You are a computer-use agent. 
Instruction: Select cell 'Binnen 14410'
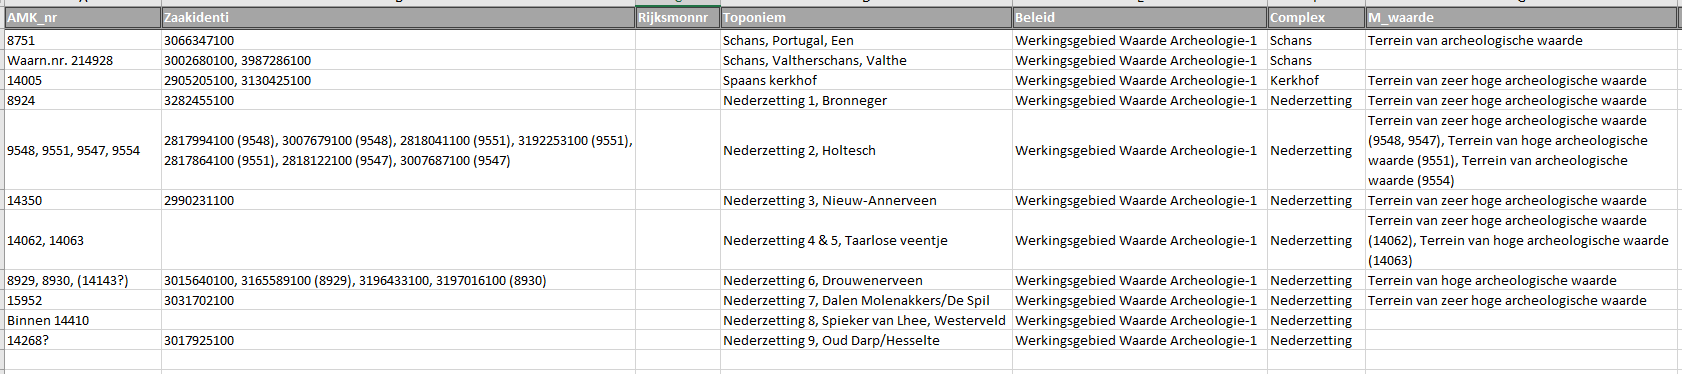pyautogui.click(x=83, y=320)
